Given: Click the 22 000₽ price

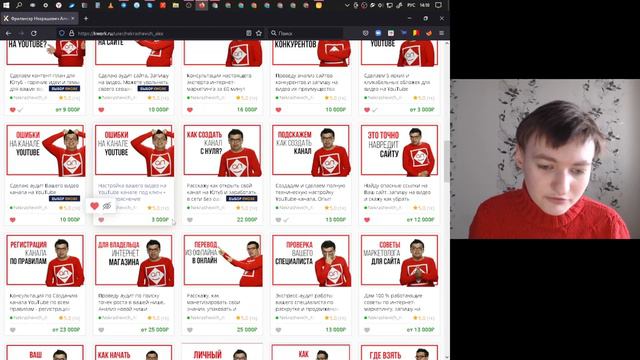Looking at the screenshot, I should (x=247, y=220).
